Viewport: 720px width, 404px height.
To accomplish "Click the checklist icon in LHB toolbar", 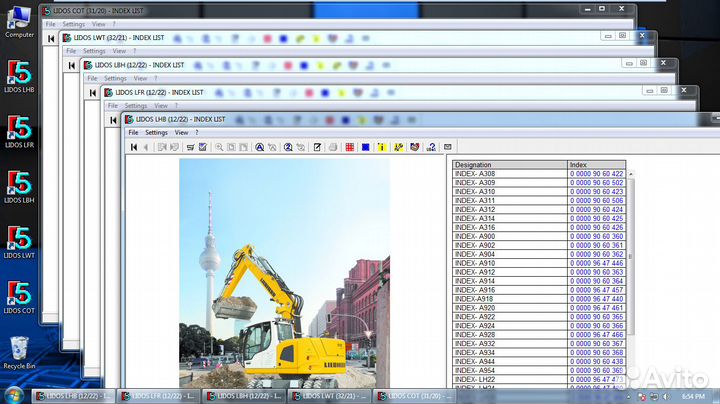I will coord(202,147).
